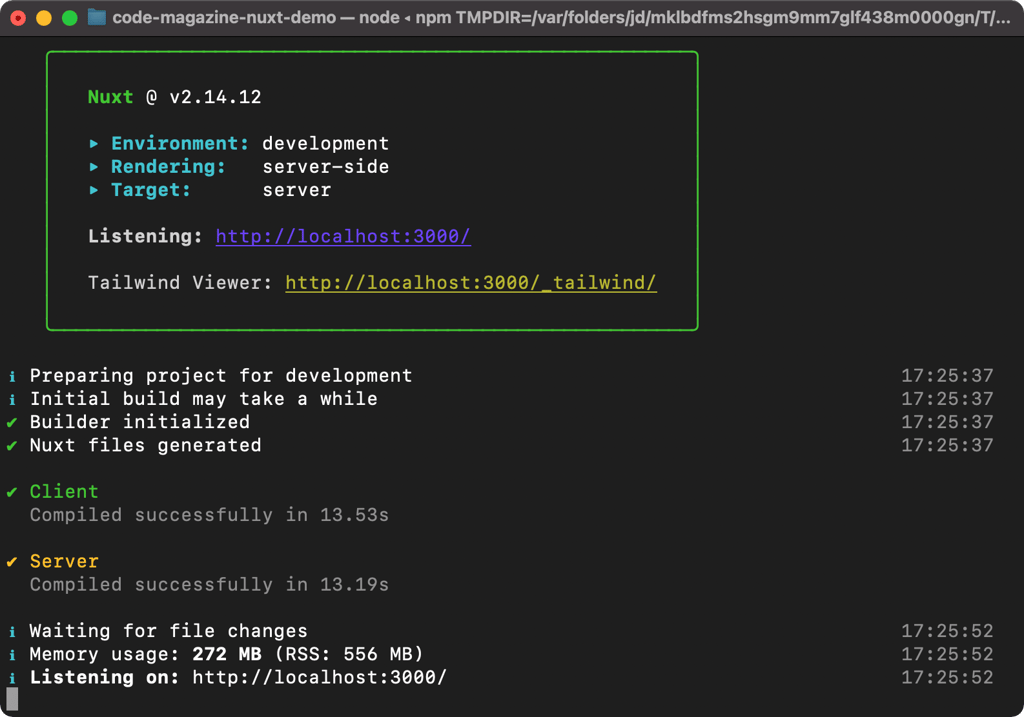Screen dimensions: 1024x717
Task: Click the green Client heading
Action: pos(64,492)
